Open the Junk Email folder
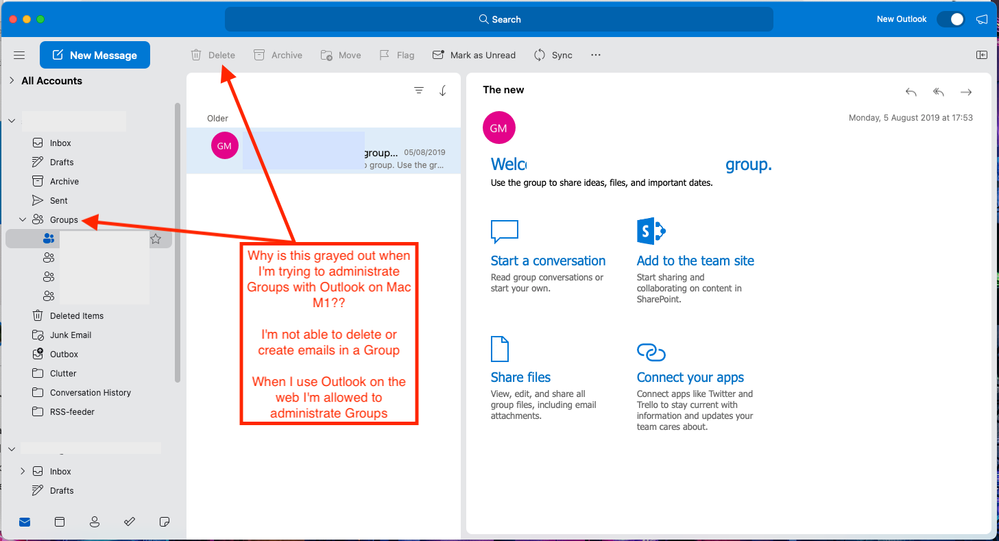Viewport: 999px width, 541px height. point(70,335)
